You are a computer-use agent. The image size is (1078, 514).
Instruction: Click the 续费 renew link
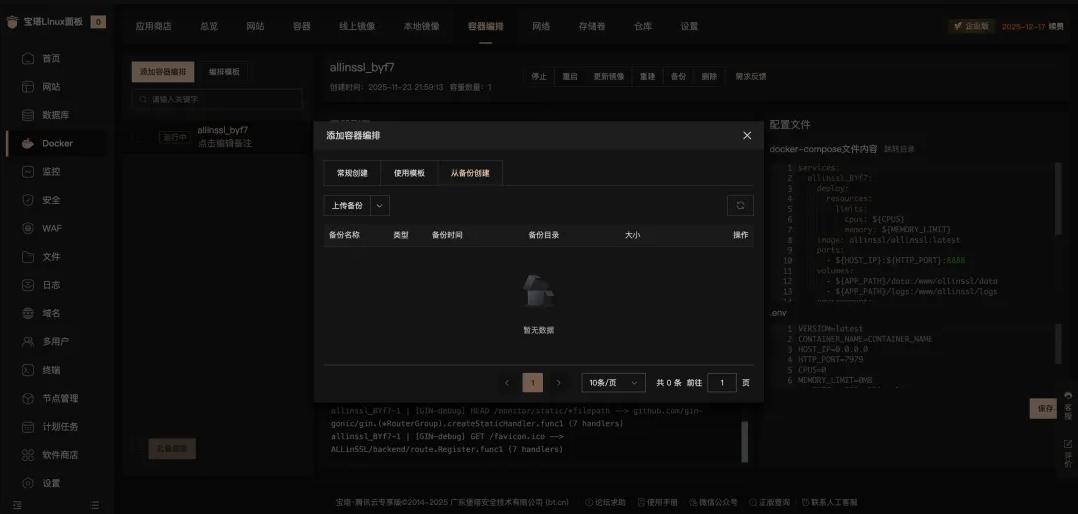pyautogui.click(x=1056, y=27)
